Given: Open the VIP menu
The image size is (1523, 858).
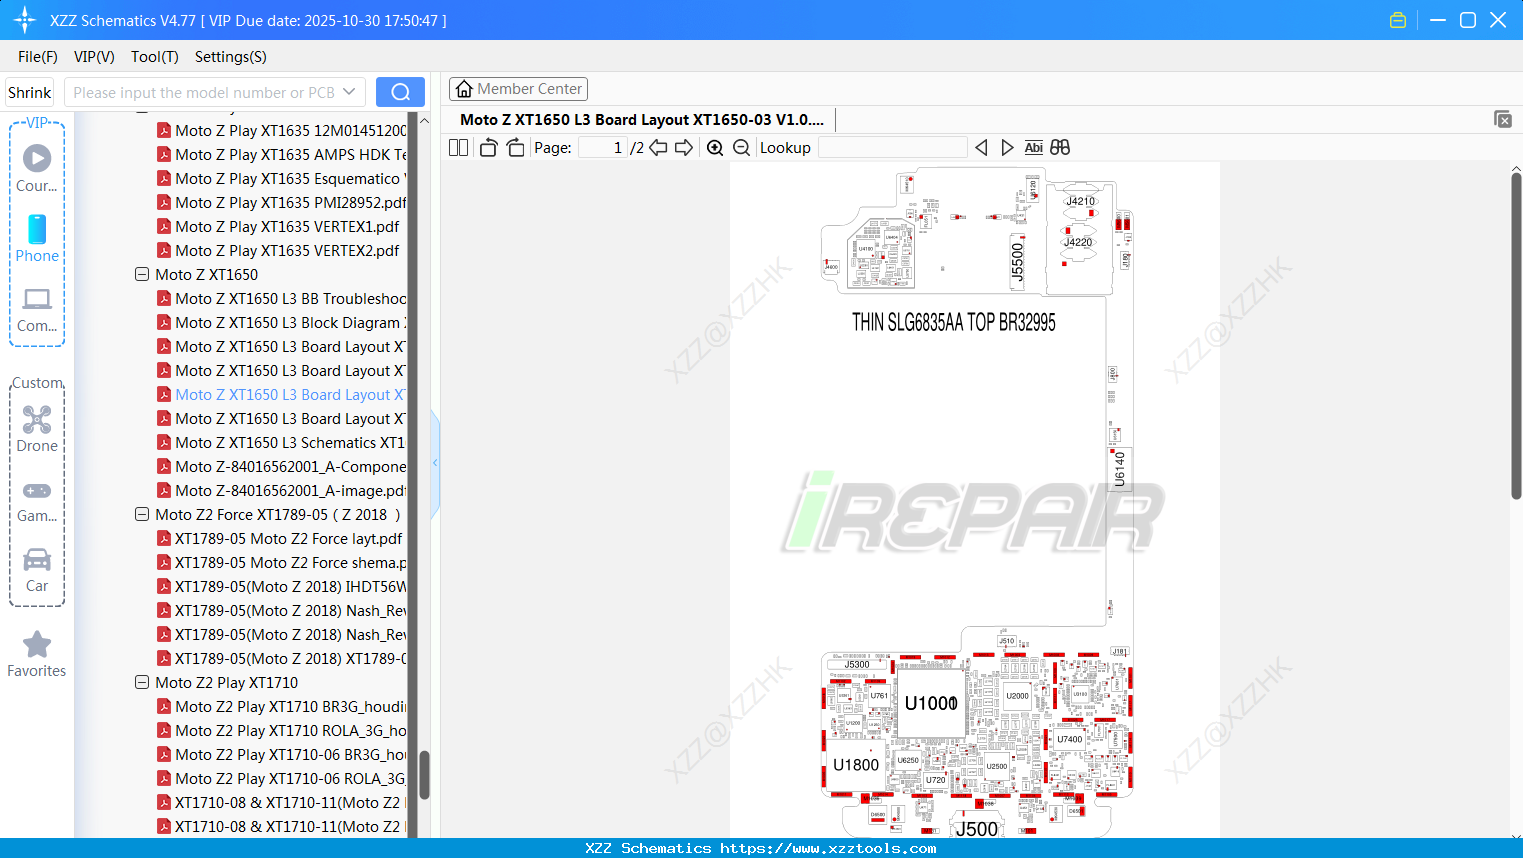Looking at the screenshot, I should coord(93,57).
